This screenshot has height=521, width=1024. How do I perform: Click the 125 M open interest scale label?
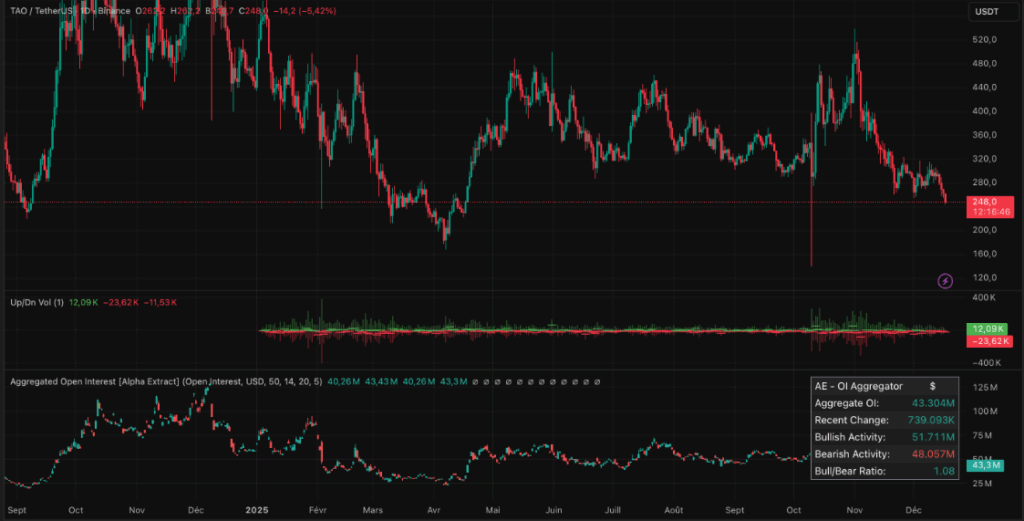(985, 388)
